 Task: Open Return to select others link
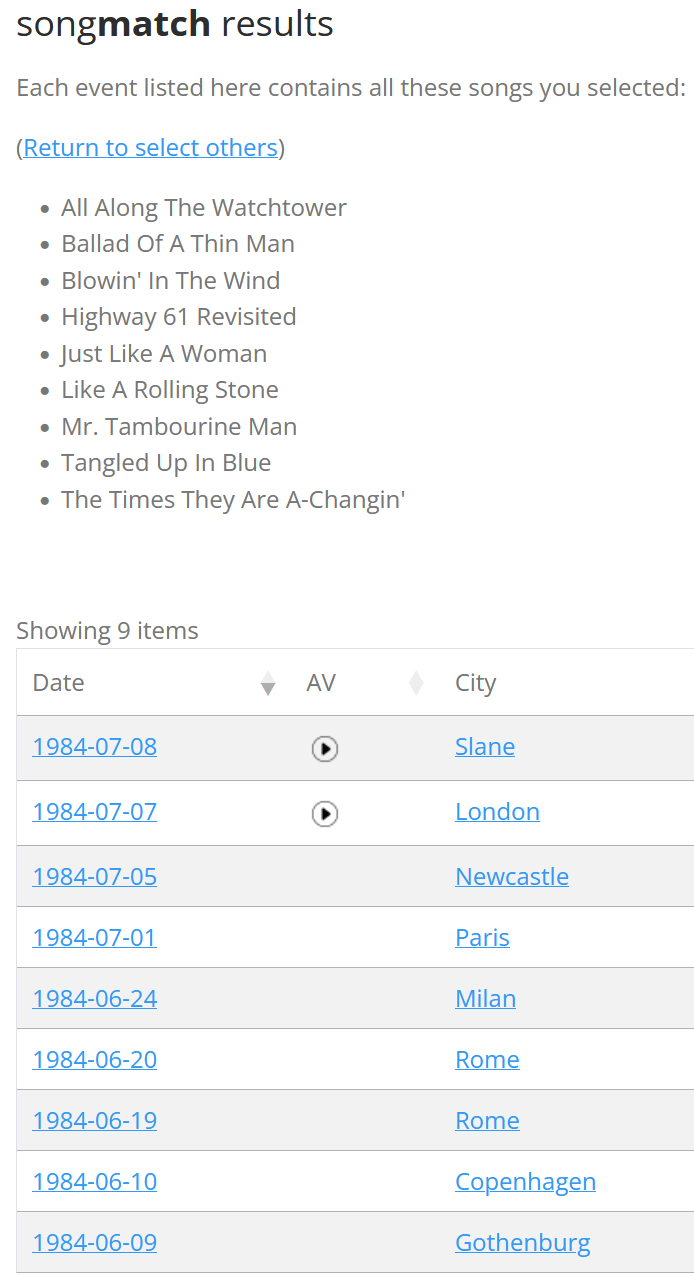(x=151, y=148)
